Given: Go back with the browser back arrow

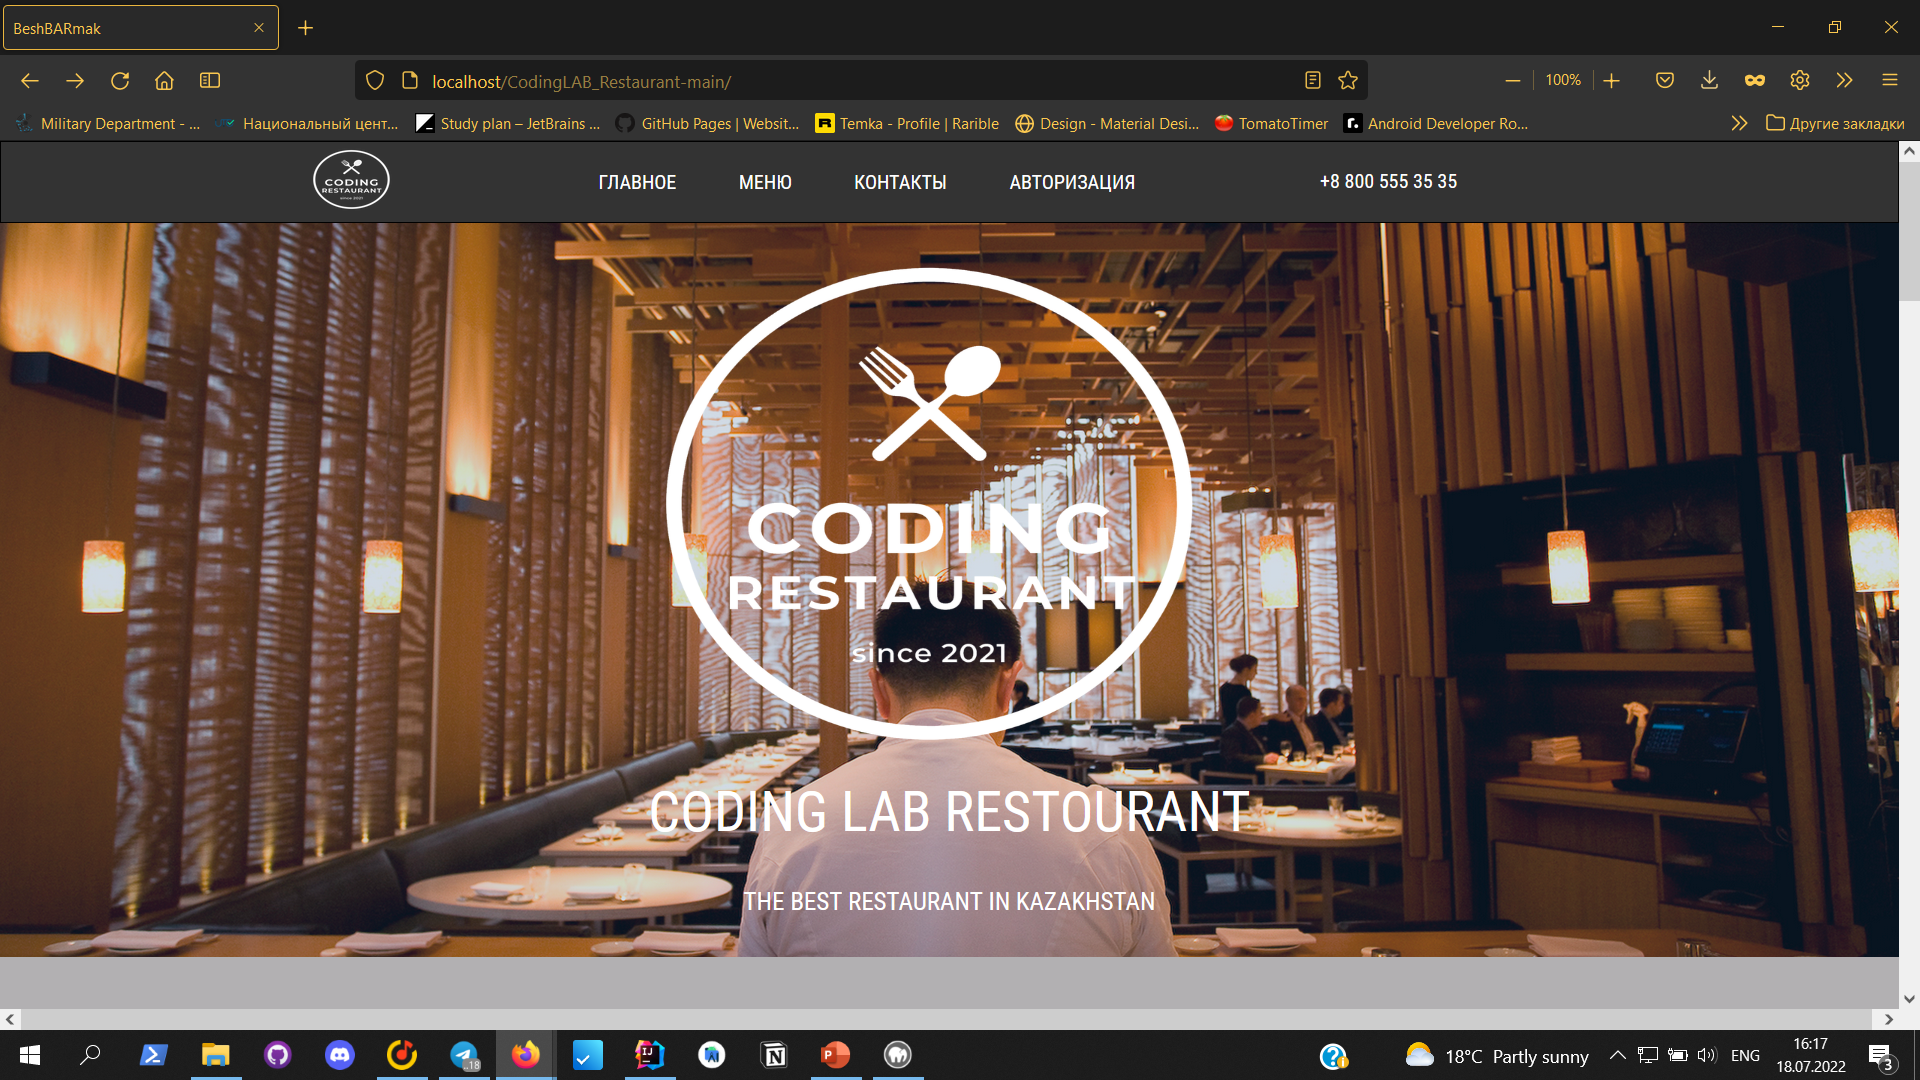Looking at the screenshot, I should point(30,81).
